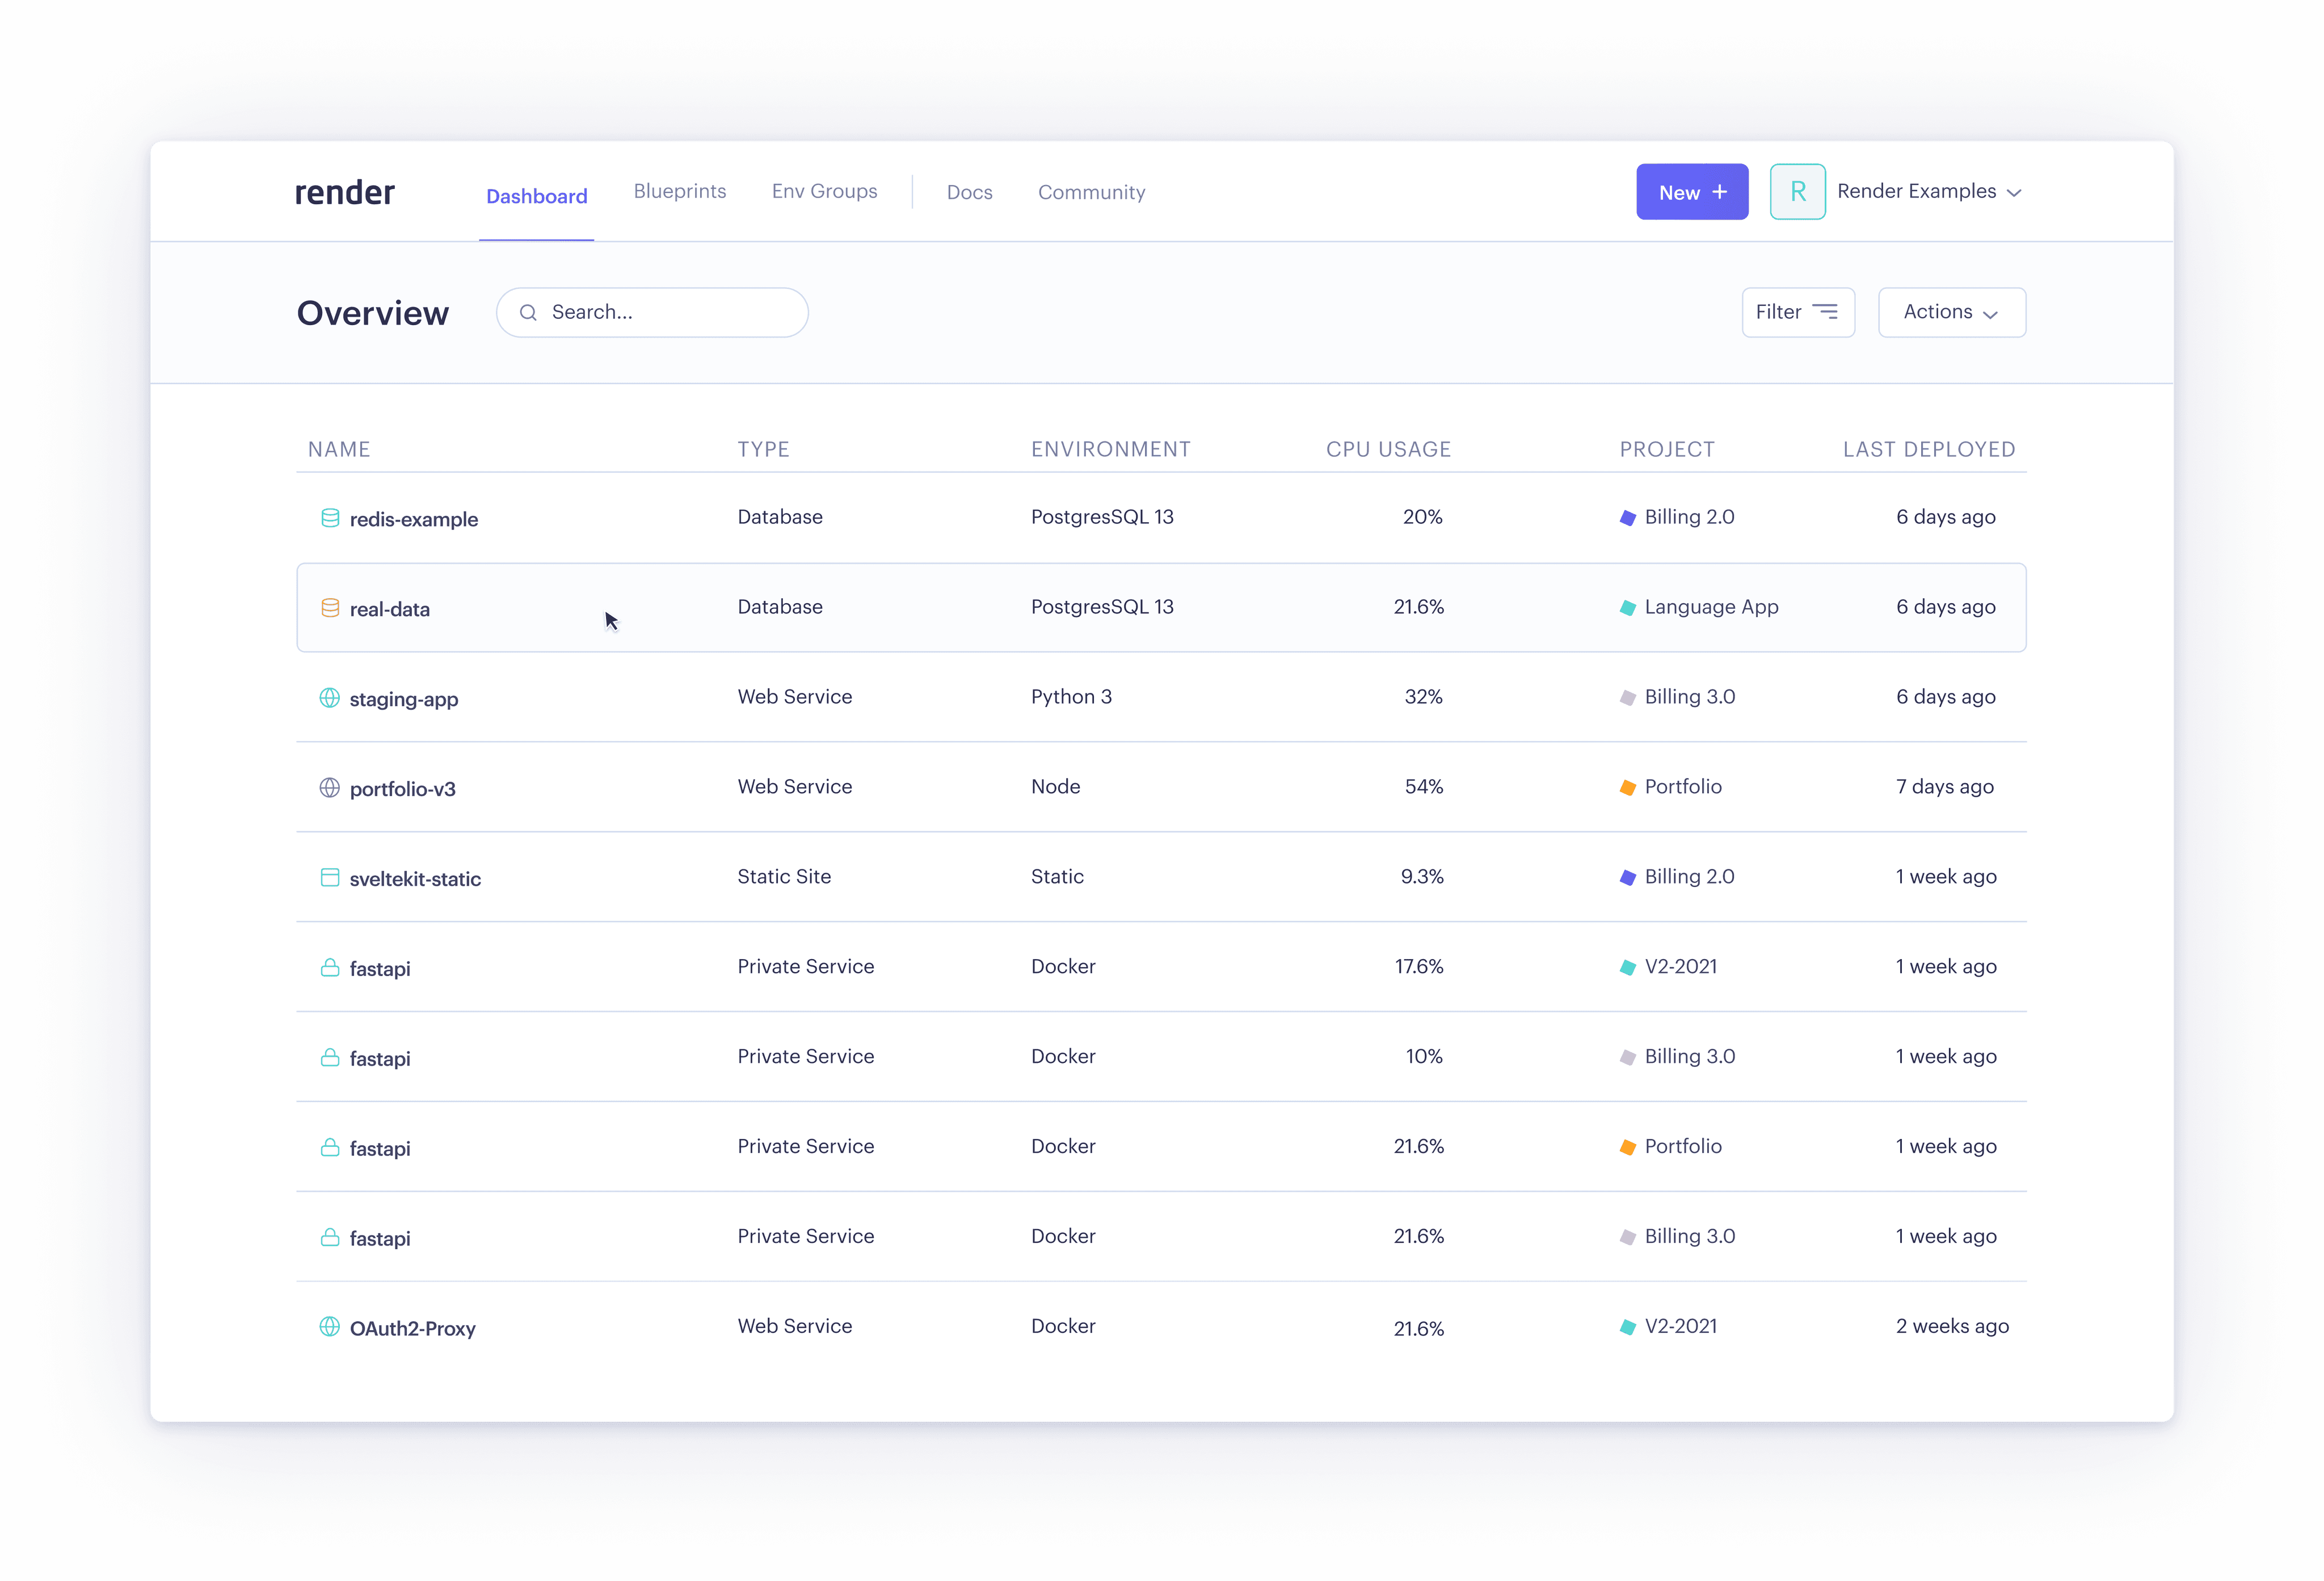Click the gray globe icon beside portfolio-v3
Viewport: 2324px width, 1581px height.
pos(329,788)
